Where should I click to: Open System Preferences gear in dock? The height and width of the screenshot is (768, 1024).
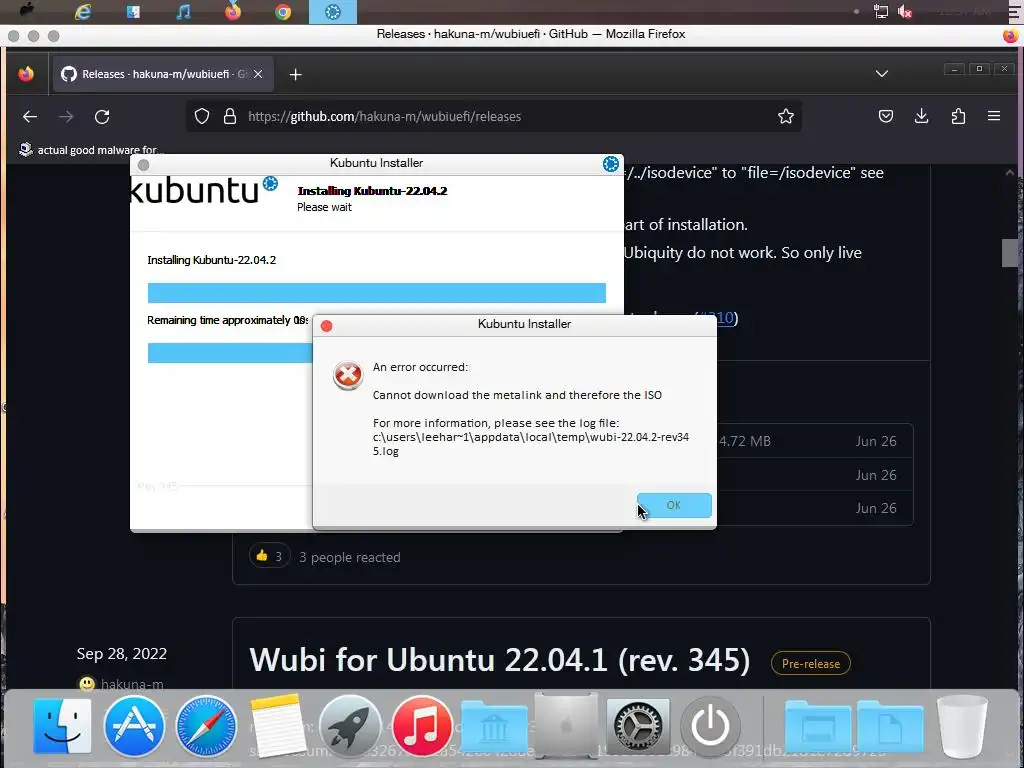(638, 726)
